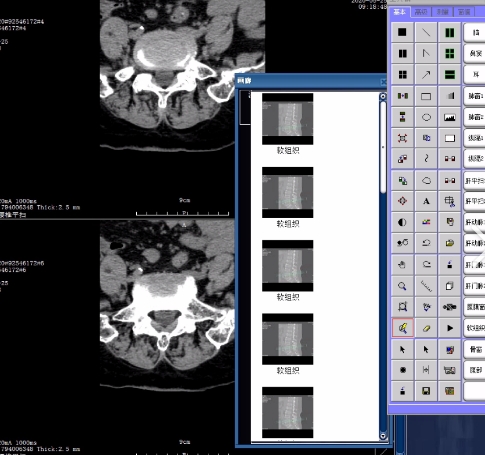Viewport: 485px width, 455px height.
Task: Open the histogram icon tool
Action: (450, 117)
